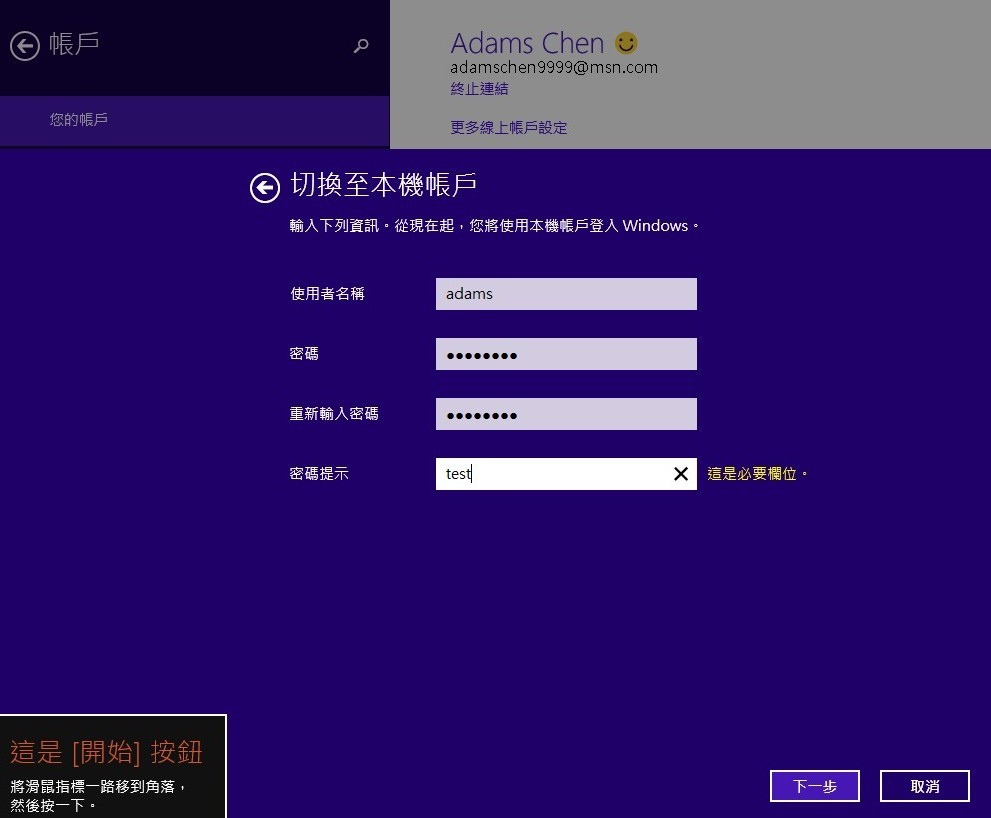The height and width of the screenshot is (818, 991).
Task: Click the smiley face icon next to Adams Chen
Action: tap(626, 43)
